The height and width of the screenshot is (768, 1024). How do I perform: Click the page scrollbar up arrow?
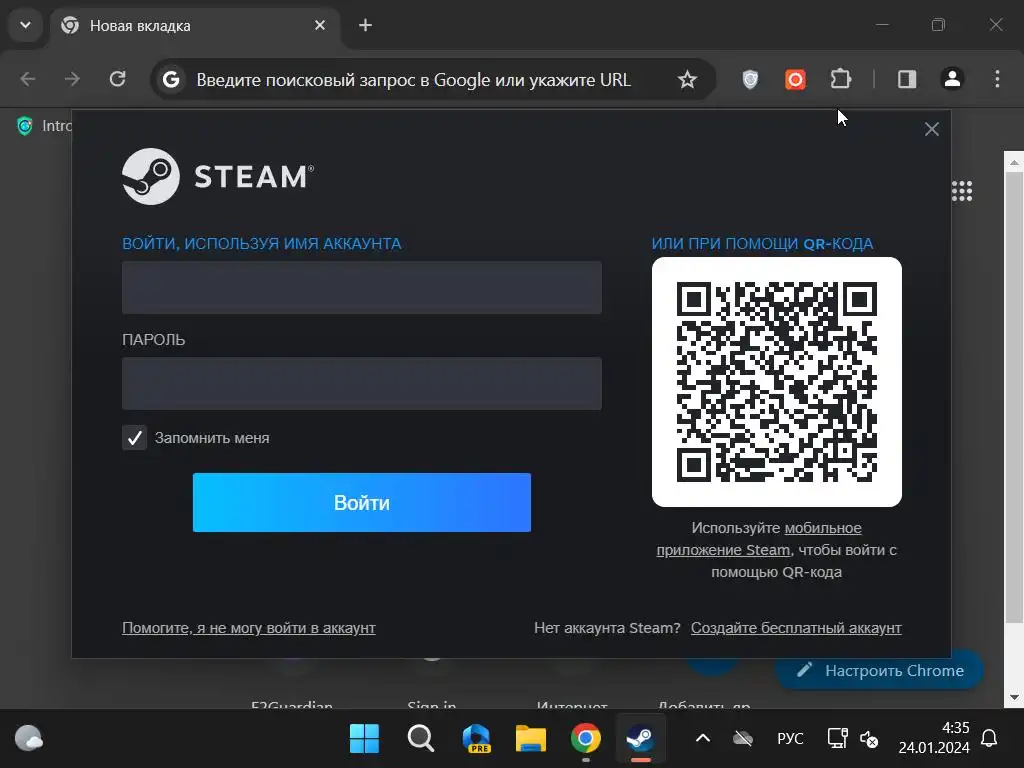pos(1014,162)
